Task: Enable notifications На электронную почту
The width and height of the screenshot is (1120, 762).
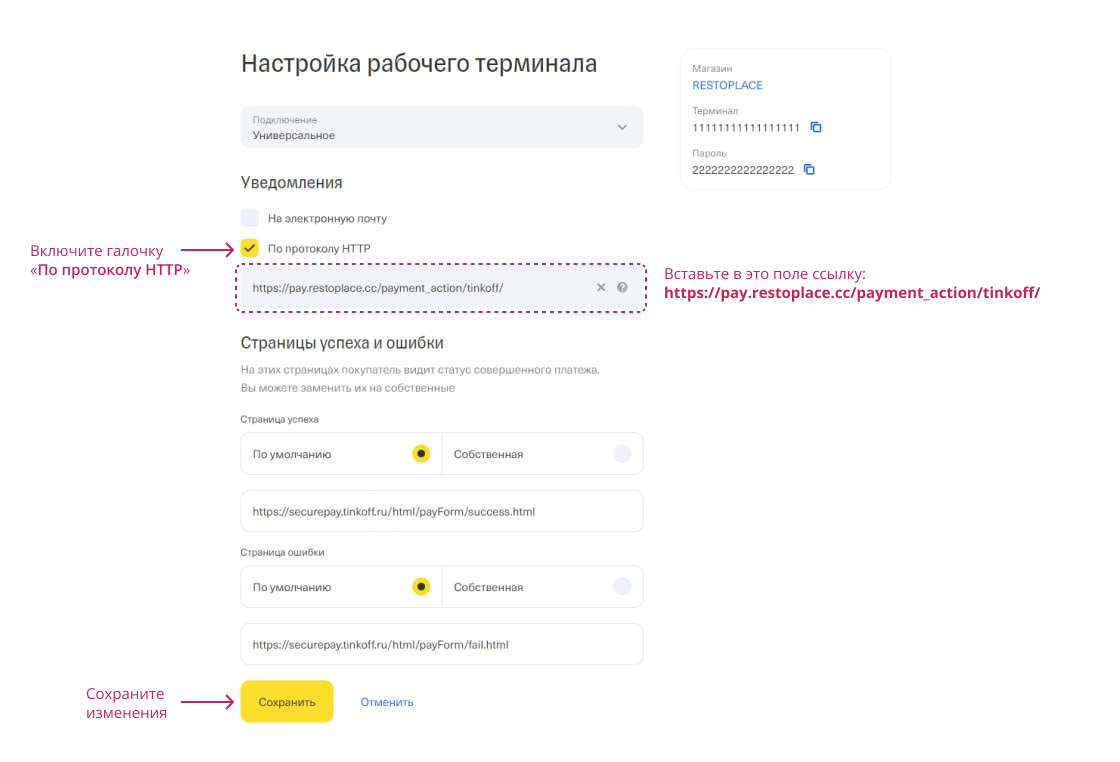Action: click(249, 217)
